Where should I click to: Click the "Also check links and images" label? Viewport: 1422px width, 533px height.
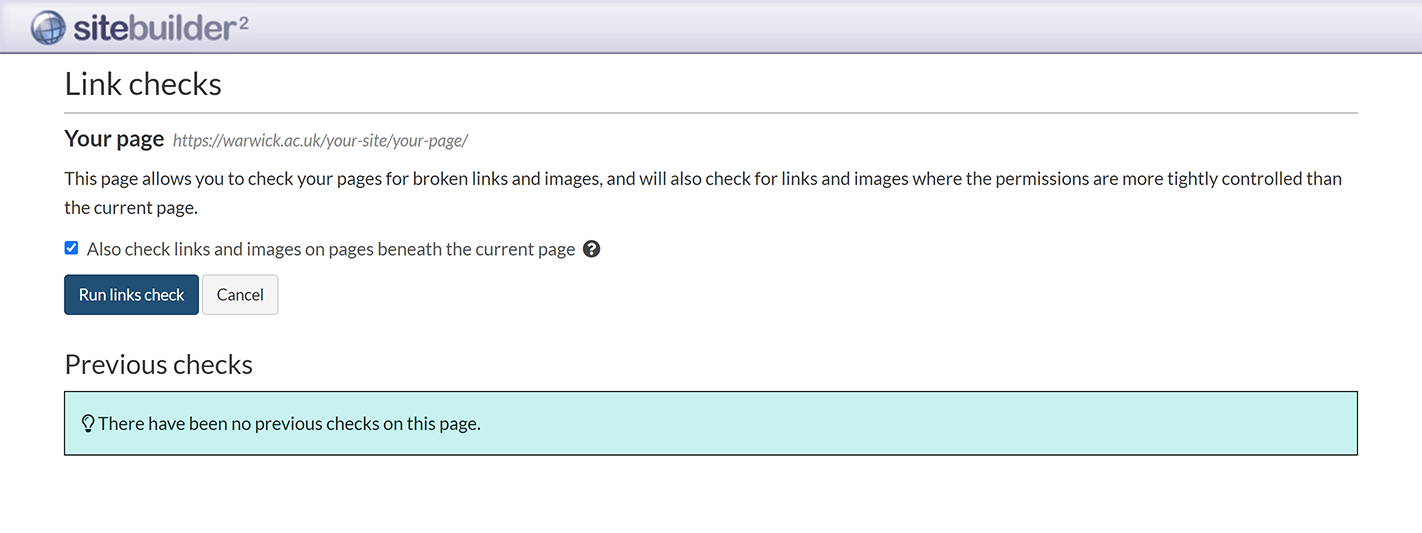(x=330, y=249)
